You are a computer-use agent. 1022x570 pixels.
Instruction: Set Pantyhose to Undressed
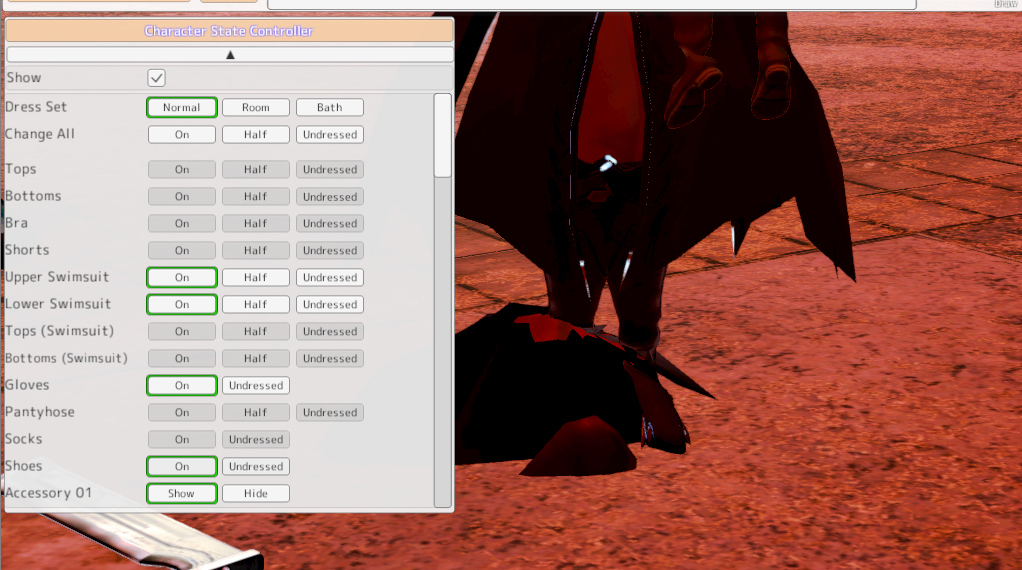coord(330,413)
